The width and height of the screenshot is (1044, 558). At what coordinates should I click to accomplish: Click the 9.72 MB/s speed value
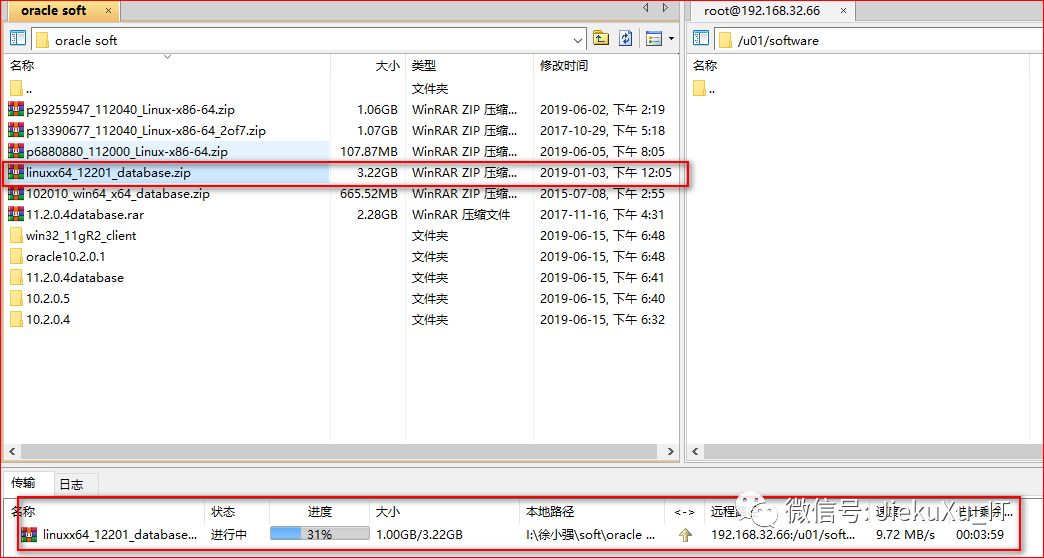(905, 534)
